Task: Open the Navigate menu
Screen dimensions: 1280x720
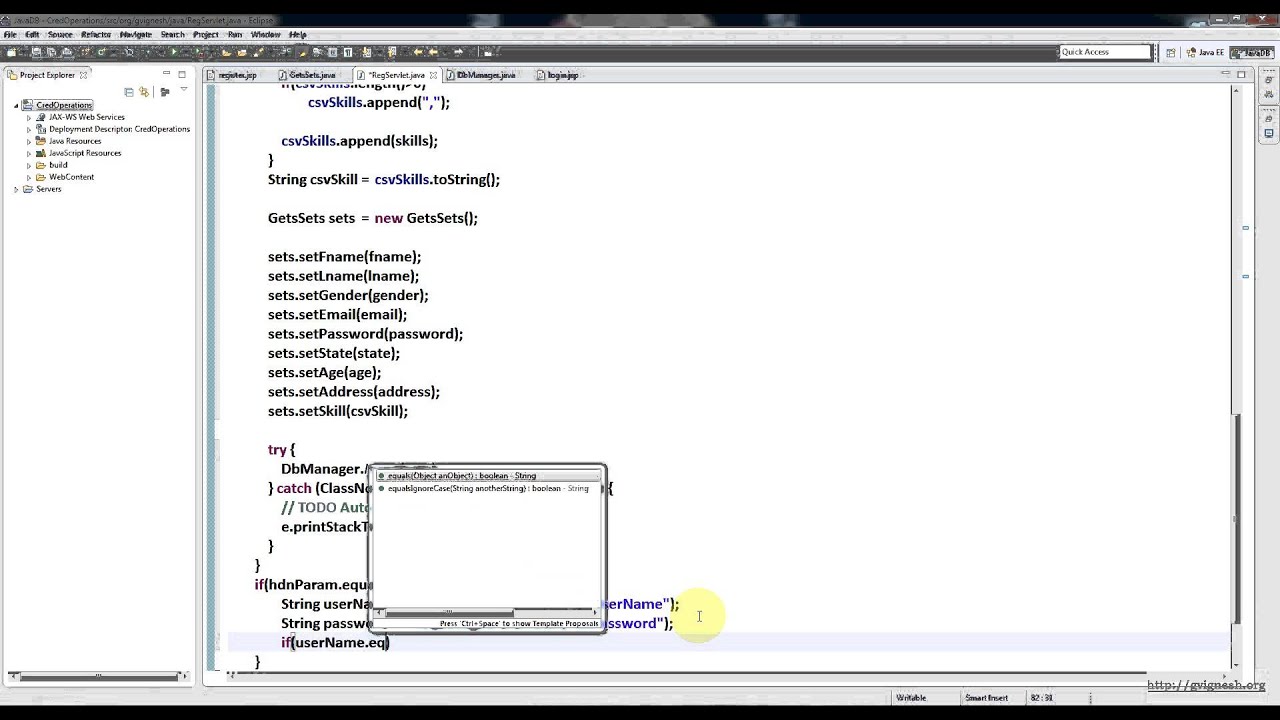Action: [136, 34]
